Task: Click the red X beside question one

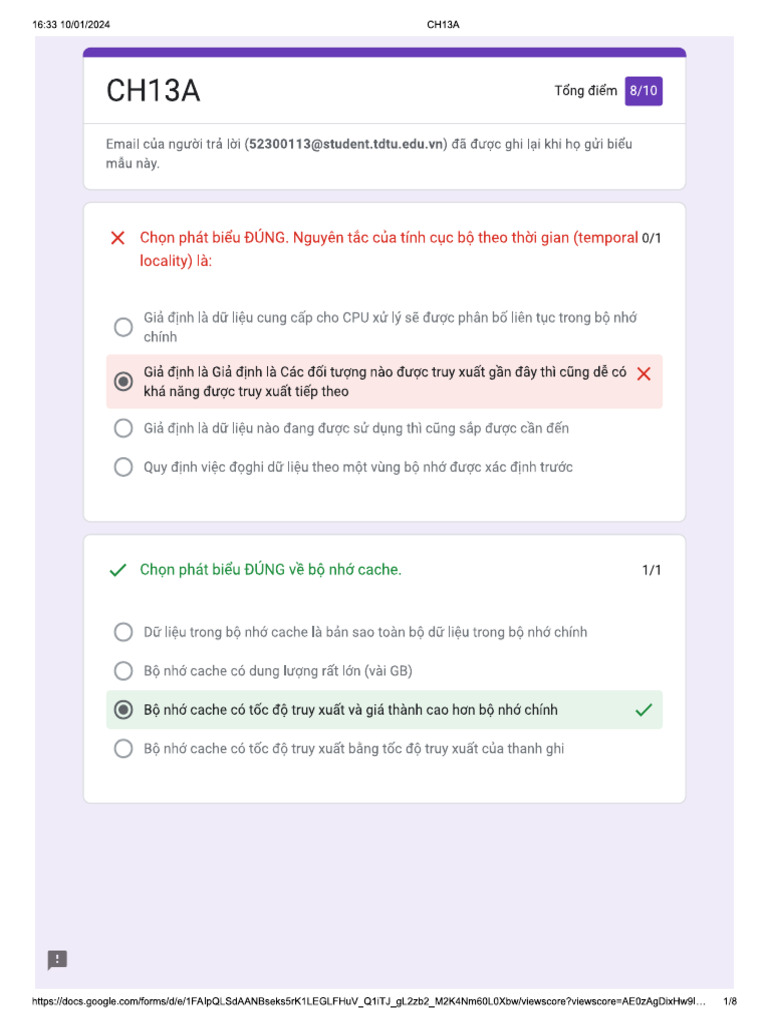Action: (x=118, y=238)
